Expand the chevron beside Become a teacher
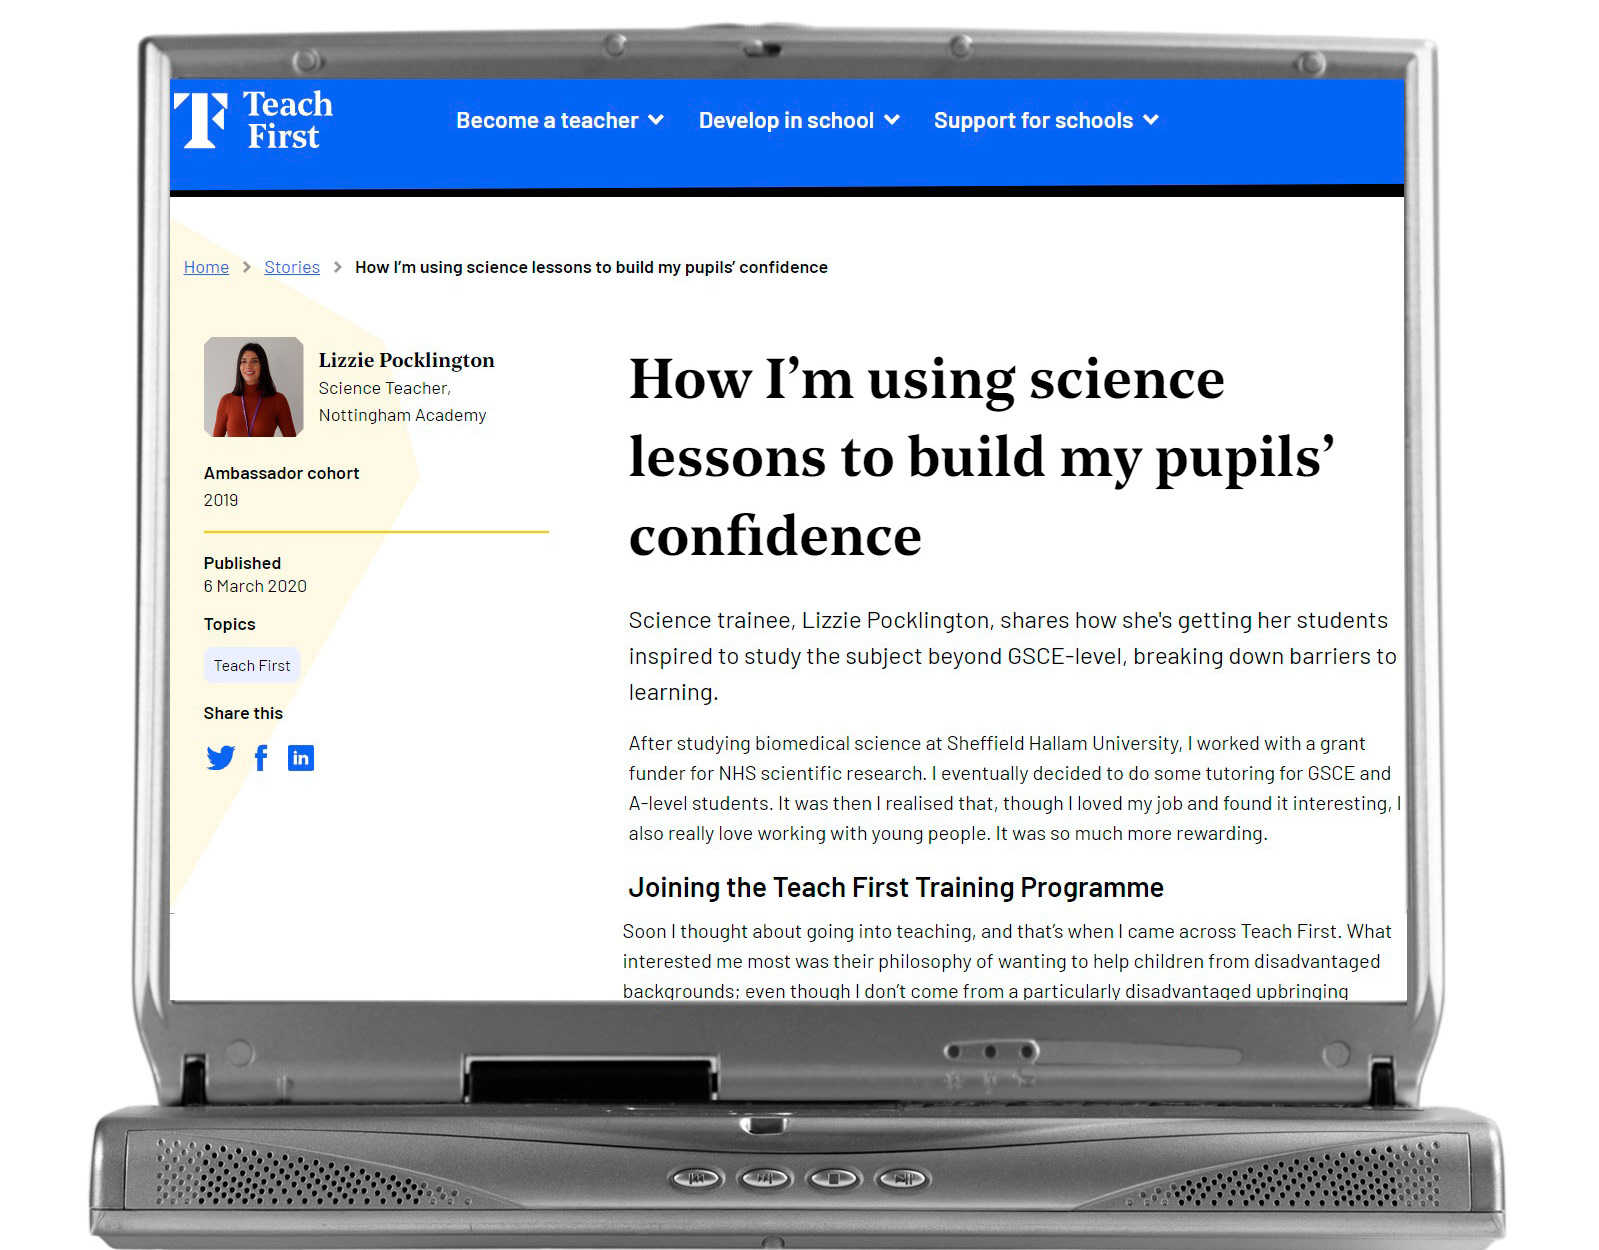 click(x=656, y=120)
